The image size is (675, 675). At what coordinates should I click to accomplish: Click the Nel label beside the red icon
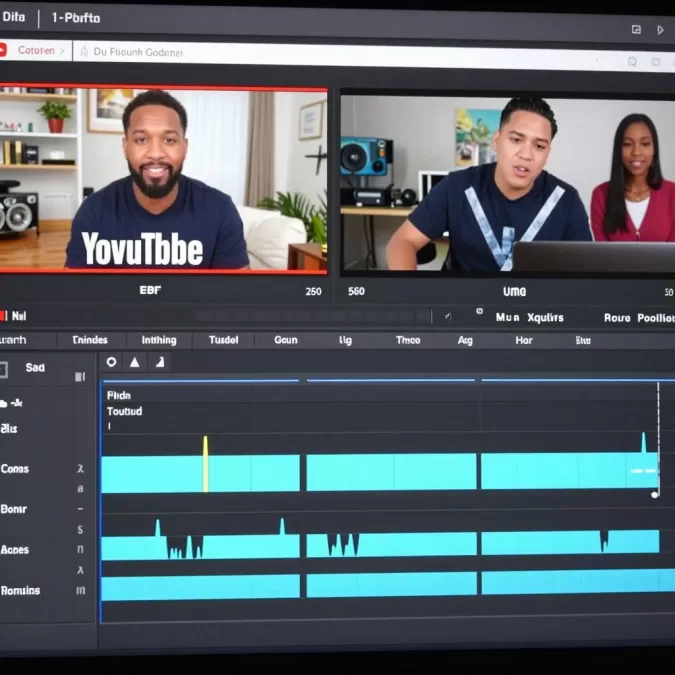[x=19, y=316]
